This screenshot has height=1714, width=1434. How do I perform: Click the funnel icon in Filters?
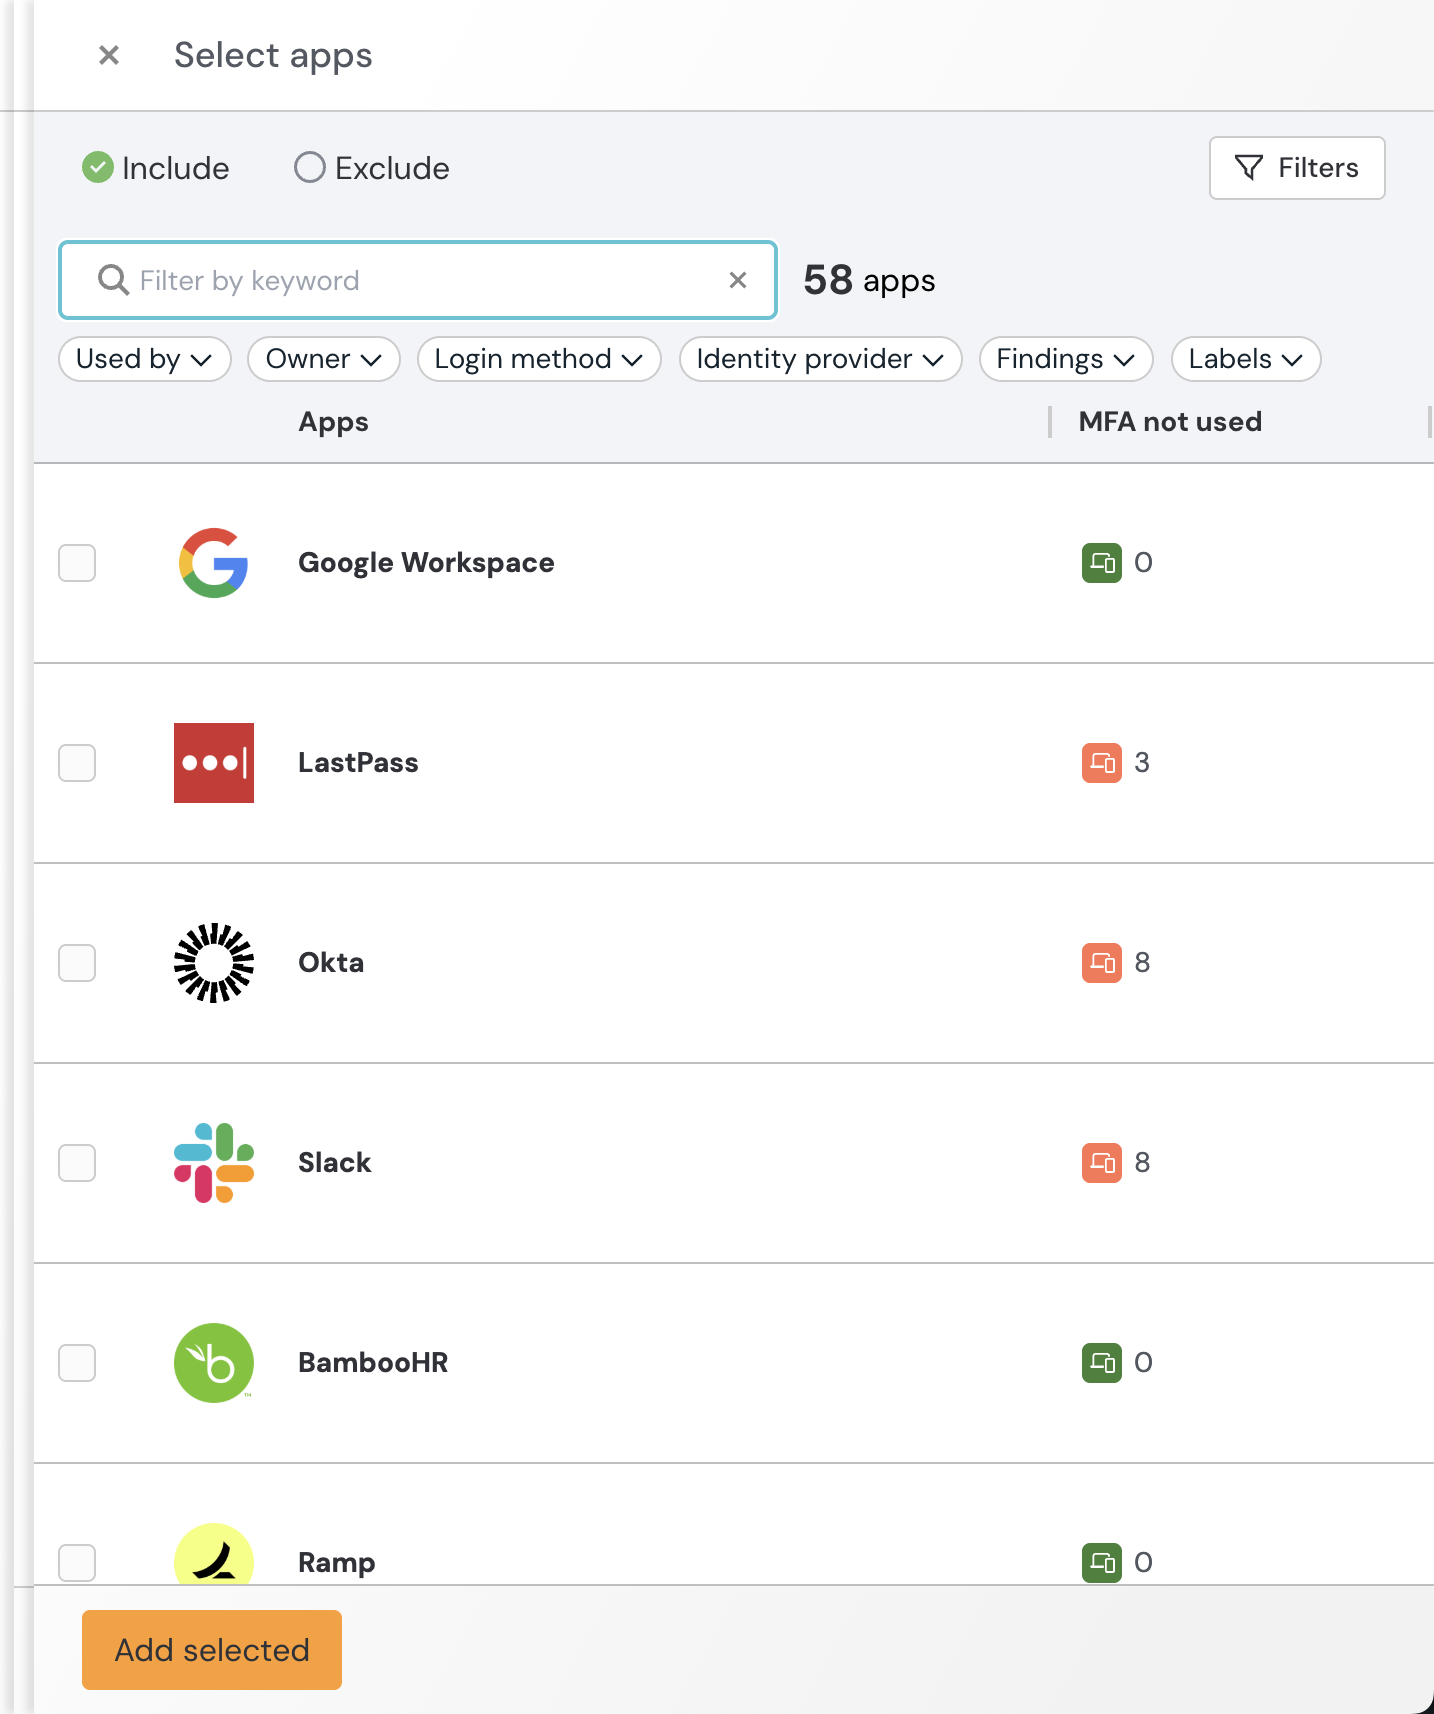(x=1248, y=168)
